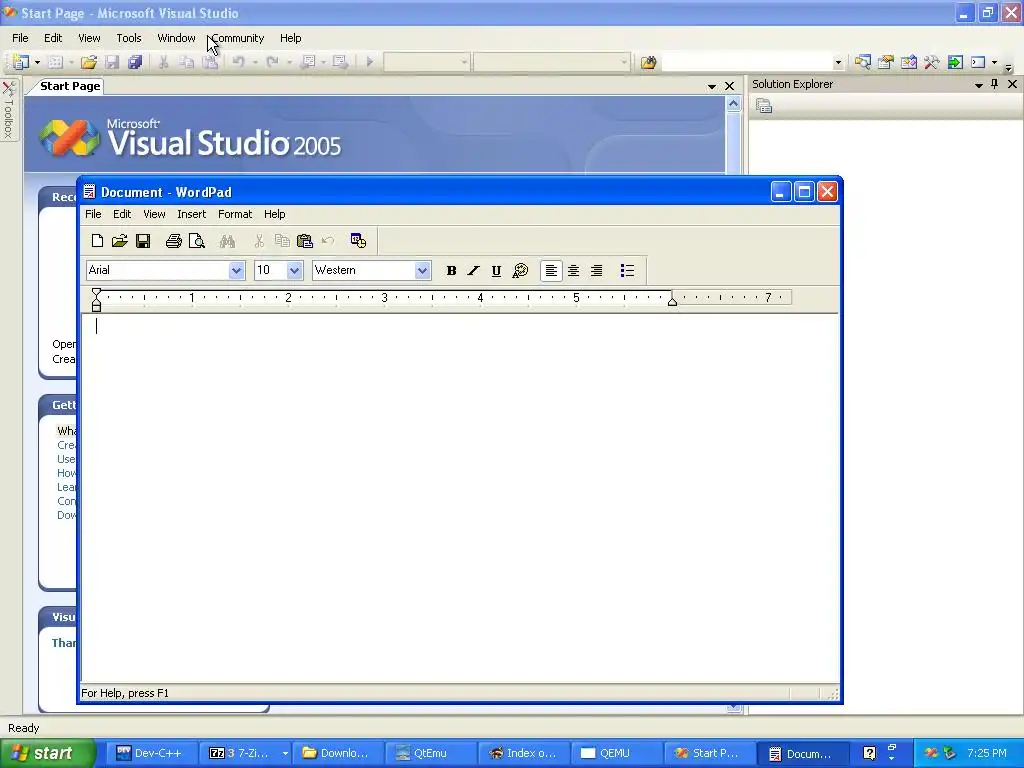Click WordPad's Open file icon
Image resolution: width=1024 pixels, height=768 pixels.
click(120, 241)
